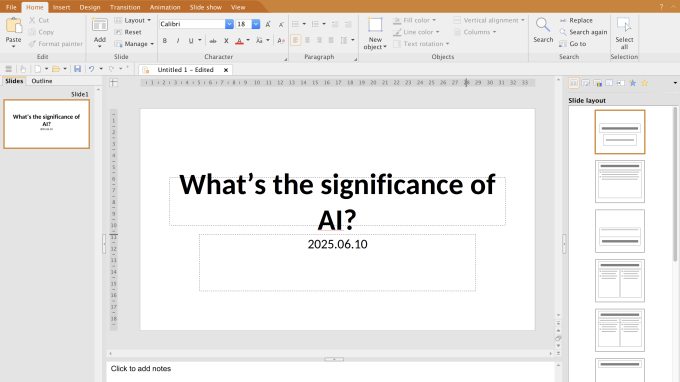Open the font size 18 dropdown
This screenshot has width=680, height=382.
tap(256, 24)
